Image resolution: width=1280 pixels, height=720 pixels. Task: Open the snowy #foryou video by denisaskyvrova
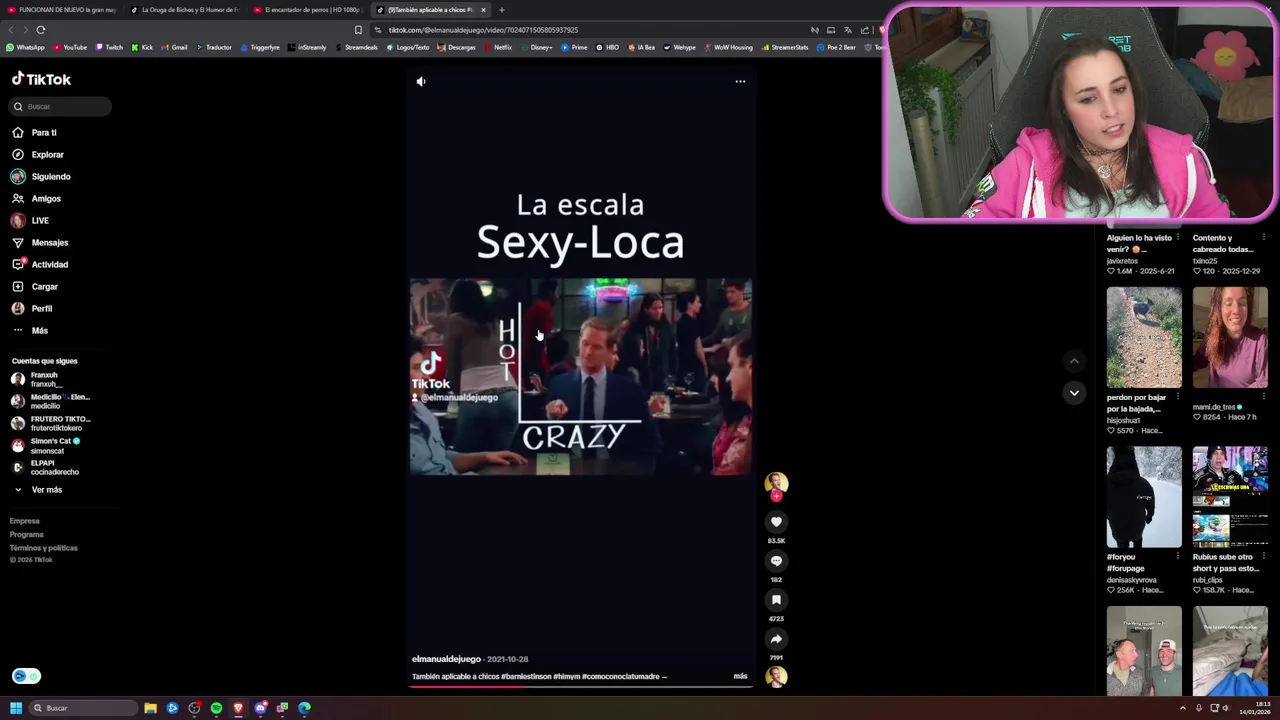click(1144, 497)
